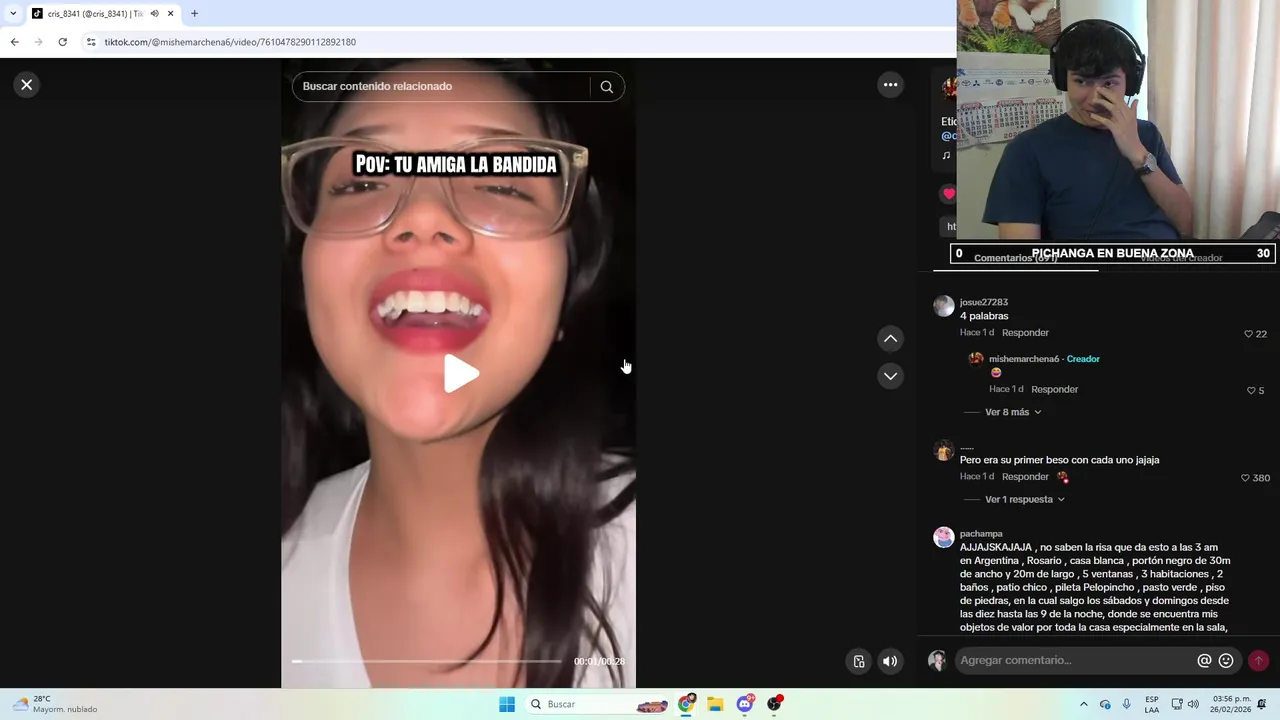The width and height of the screenshot is (1280, 720).
Task: Close the TikTok video viewer with X
Action: click(x=27, y=85)
